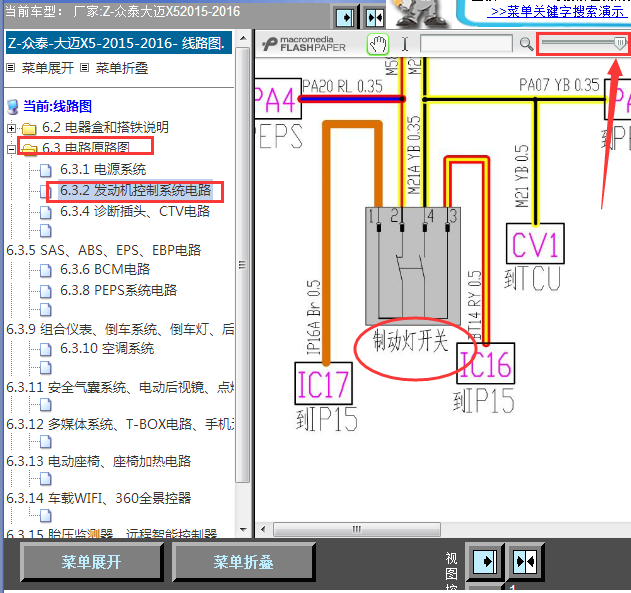Open the 6.2 电器盒和搭铁说明 folder
Screen dimensions: 631x593
[105, 128]
